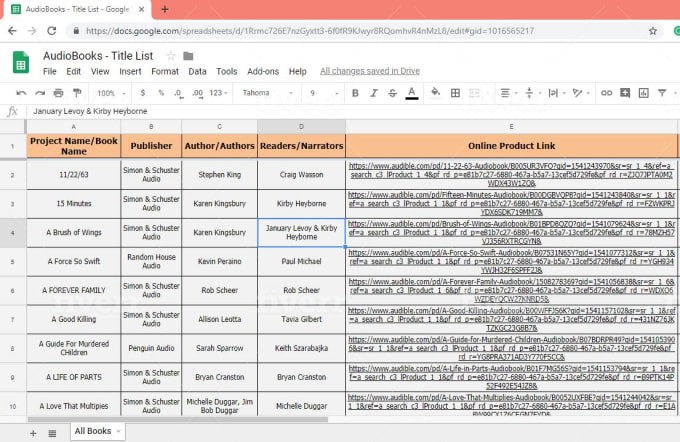Open the font size 9 dropdown
Image resolution: width=680 pixels, height=442 pixels.
pyautogui.click(x=324, y=93)
